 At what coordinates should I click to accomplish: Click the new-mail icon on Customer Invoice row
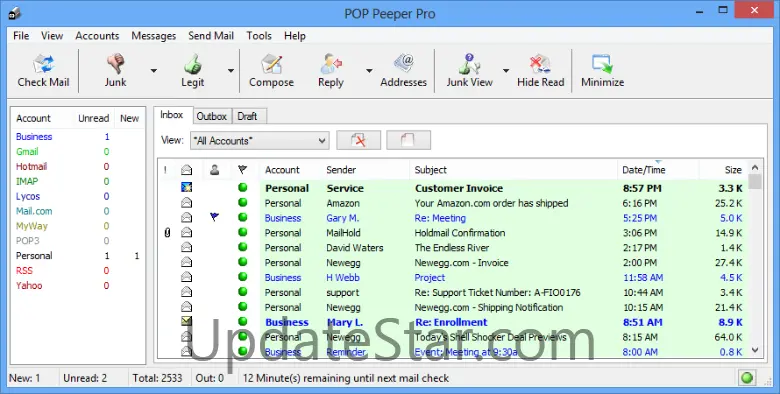pyautogui.click(x=187, y=188)
